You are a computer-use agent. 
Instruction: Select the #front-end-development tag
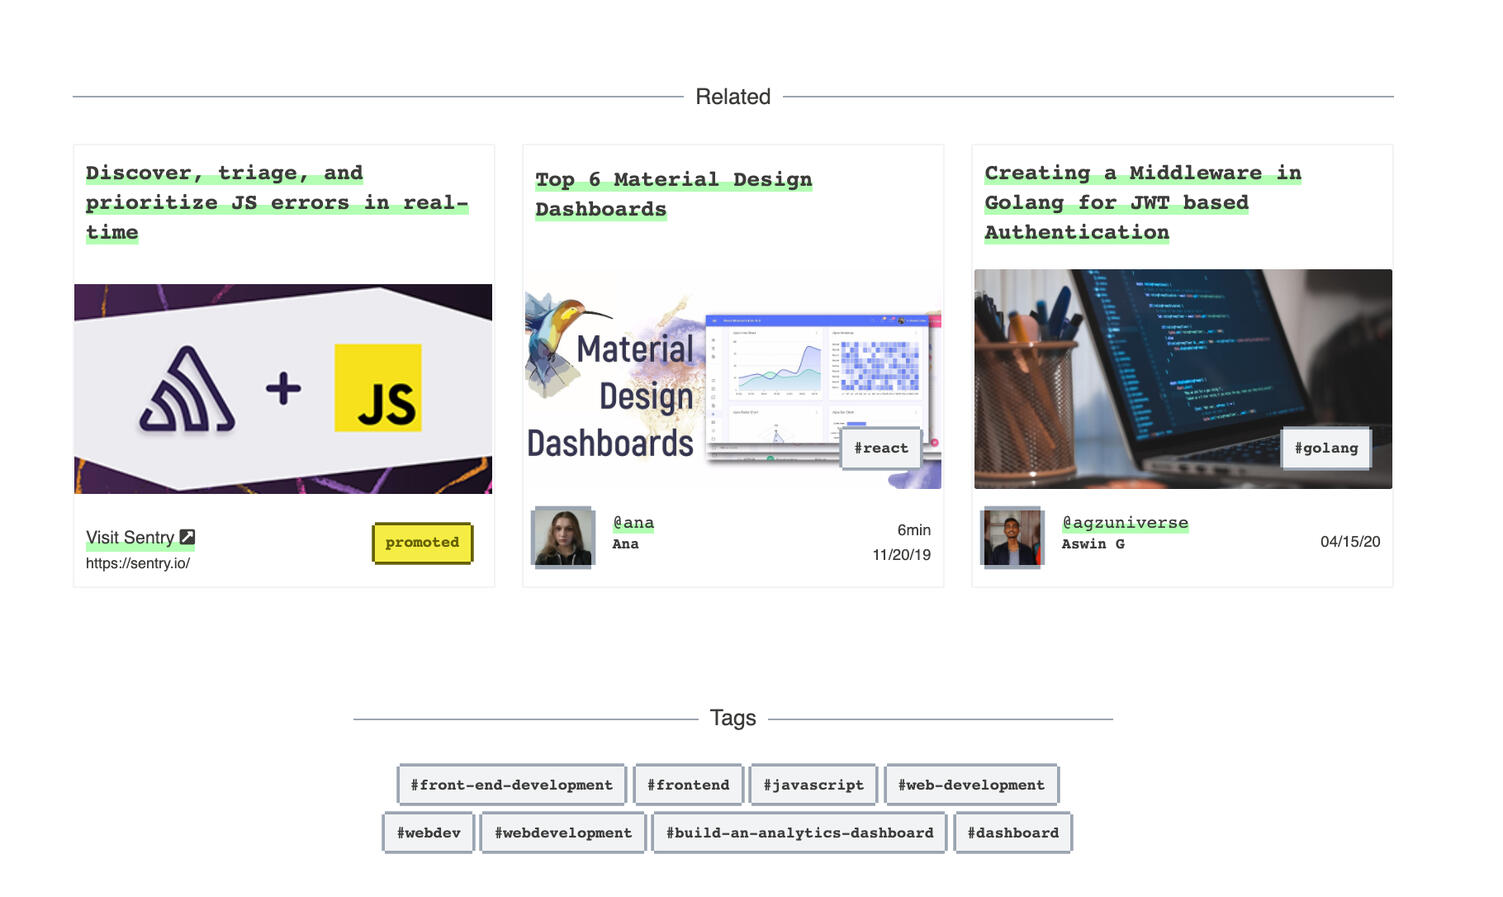tap(512, 784)
